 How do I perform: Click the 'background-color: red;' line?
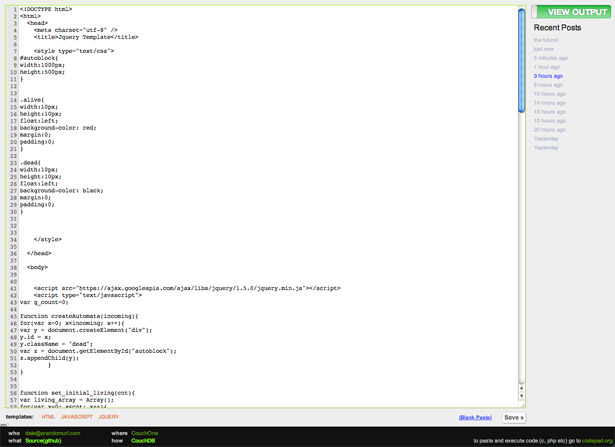pyautogui.click(x=58, y=128)
